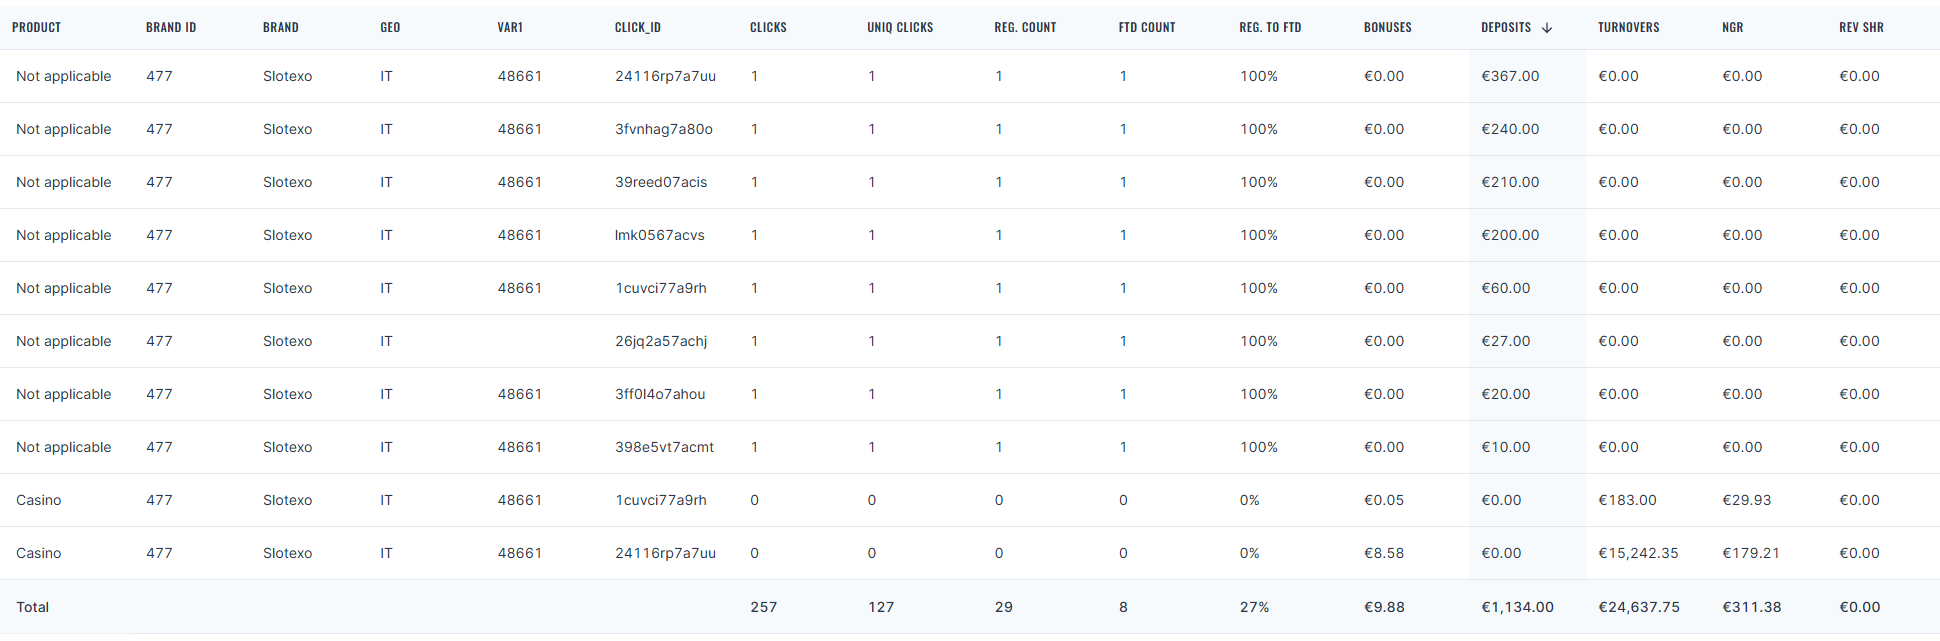Sort by REG. TO FTD column header
1940x641 pixels.
[1270, 28]
